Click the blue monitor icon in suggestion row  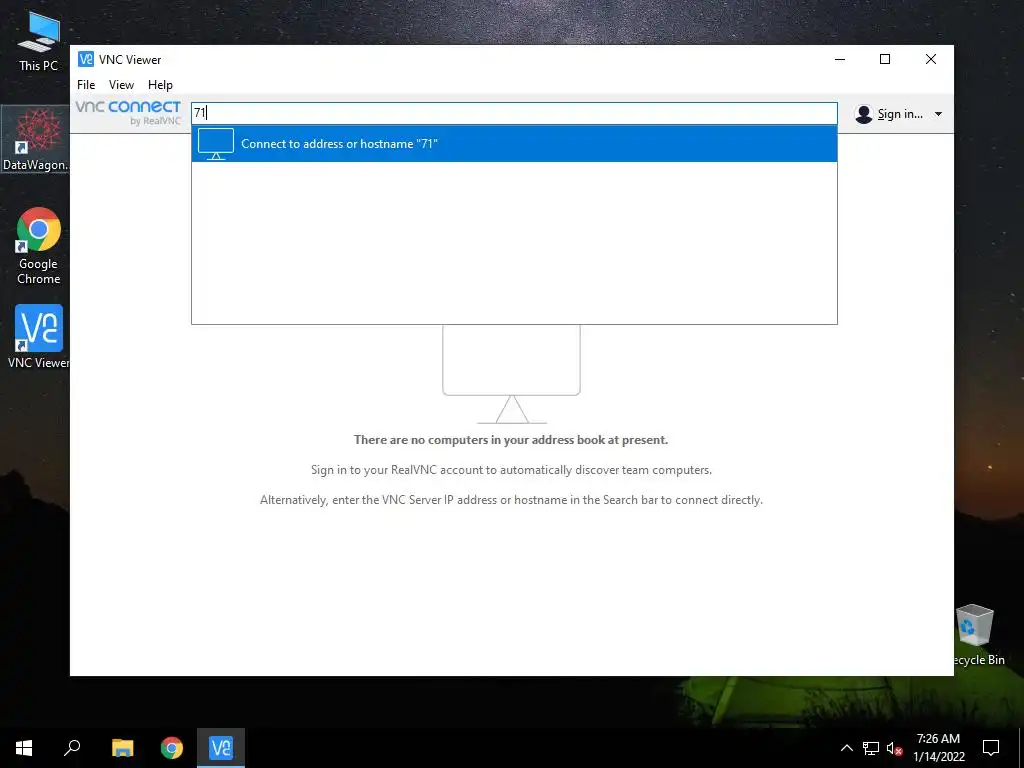point(216,144)
